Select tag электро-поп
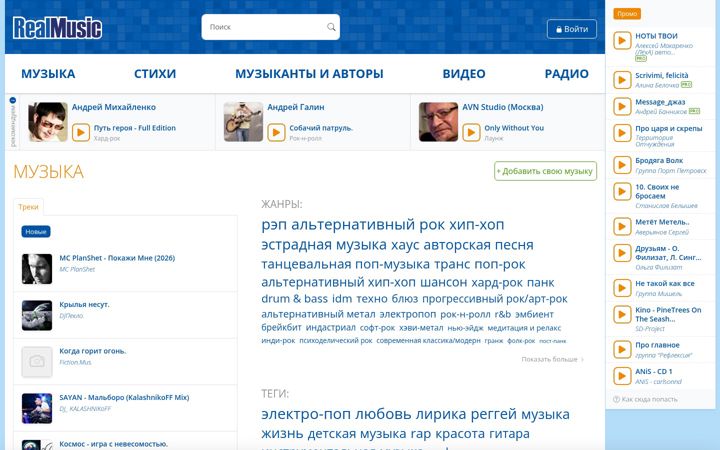Screen dimensions: 720x450 [306, 414]
